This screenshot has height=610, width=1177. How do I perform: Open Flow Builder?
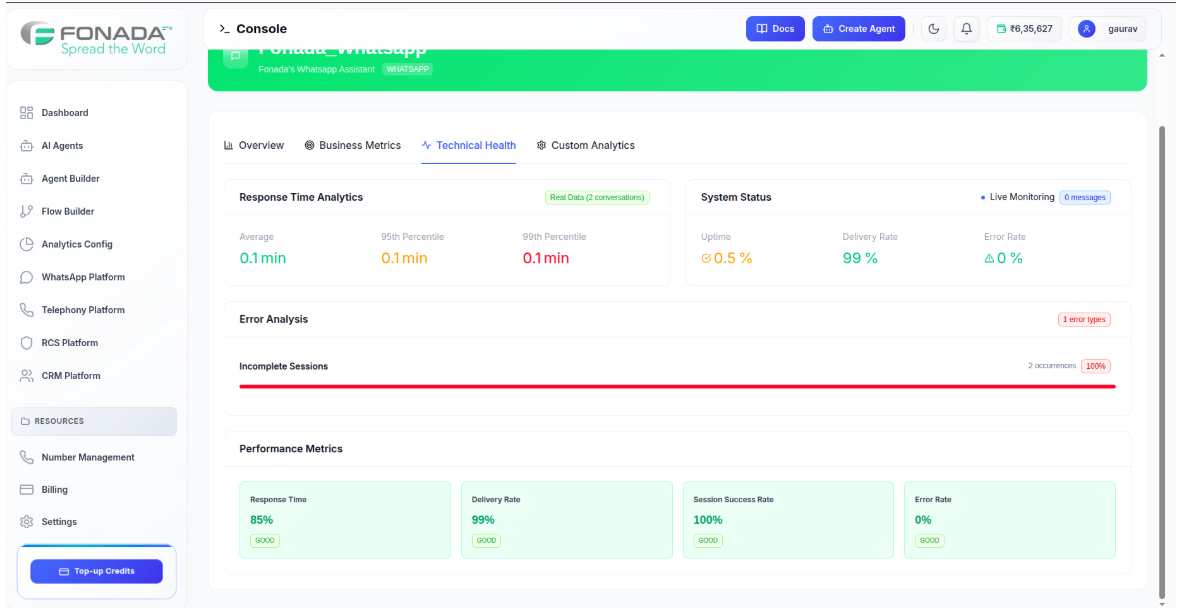[68, 212]
